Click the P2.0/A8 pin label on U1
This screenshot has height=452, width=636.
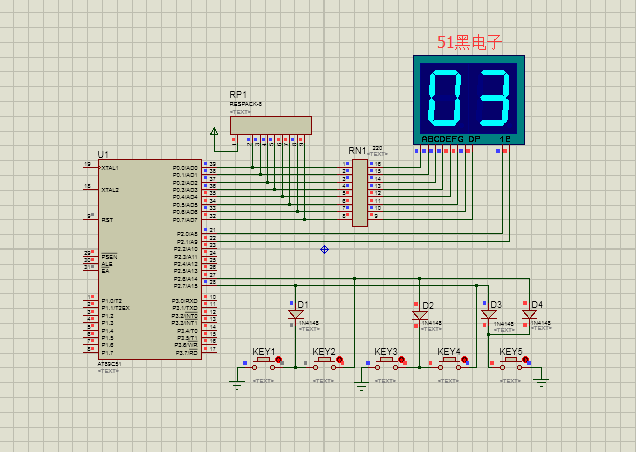[x=187, y=234]
